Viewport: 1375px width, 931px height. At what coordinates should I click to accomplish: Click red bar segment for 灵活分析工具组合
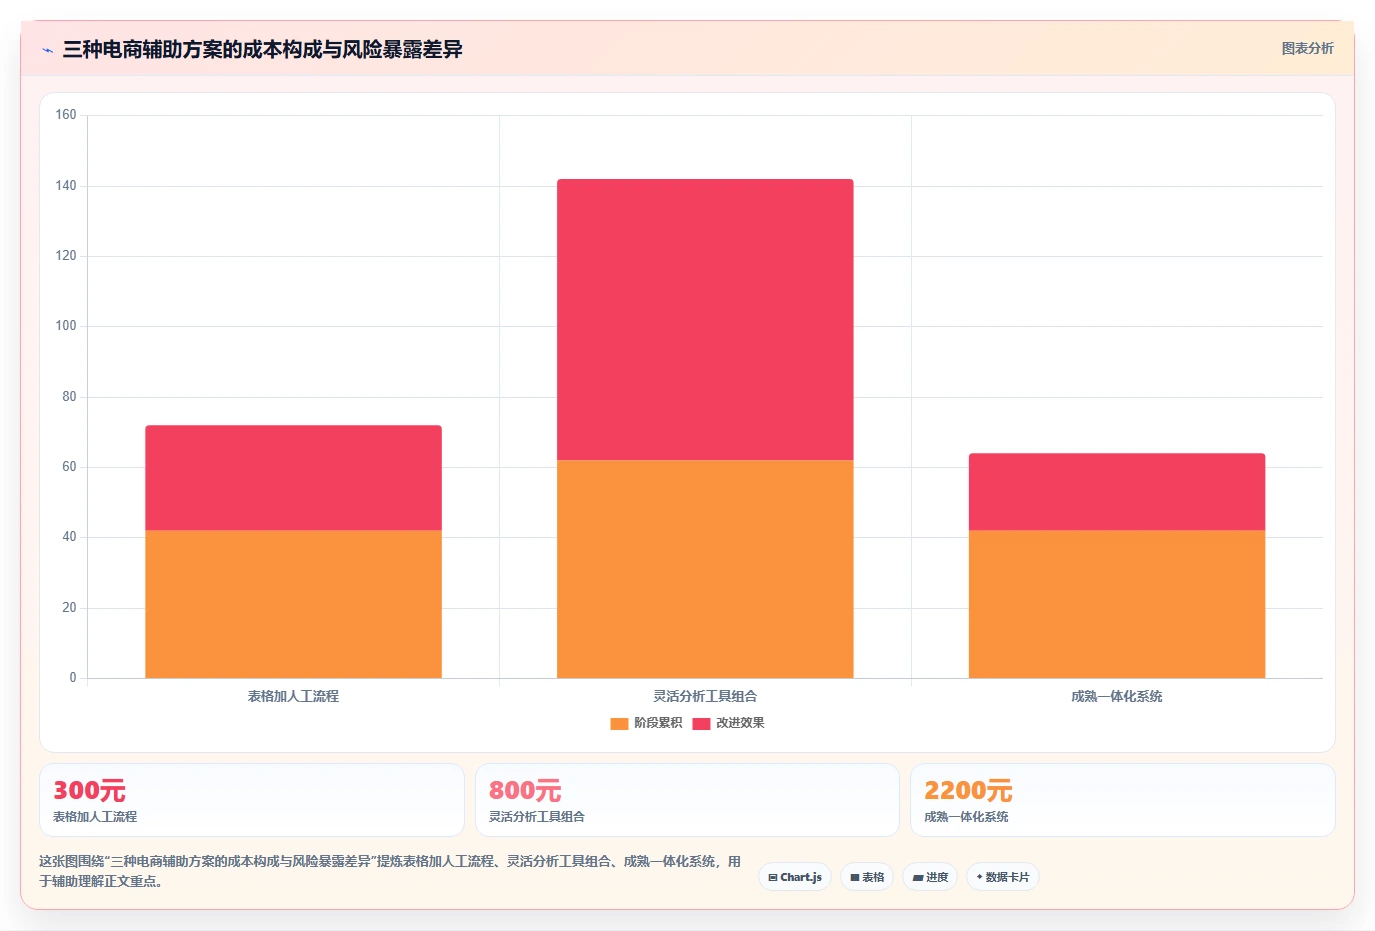(705, 319)
